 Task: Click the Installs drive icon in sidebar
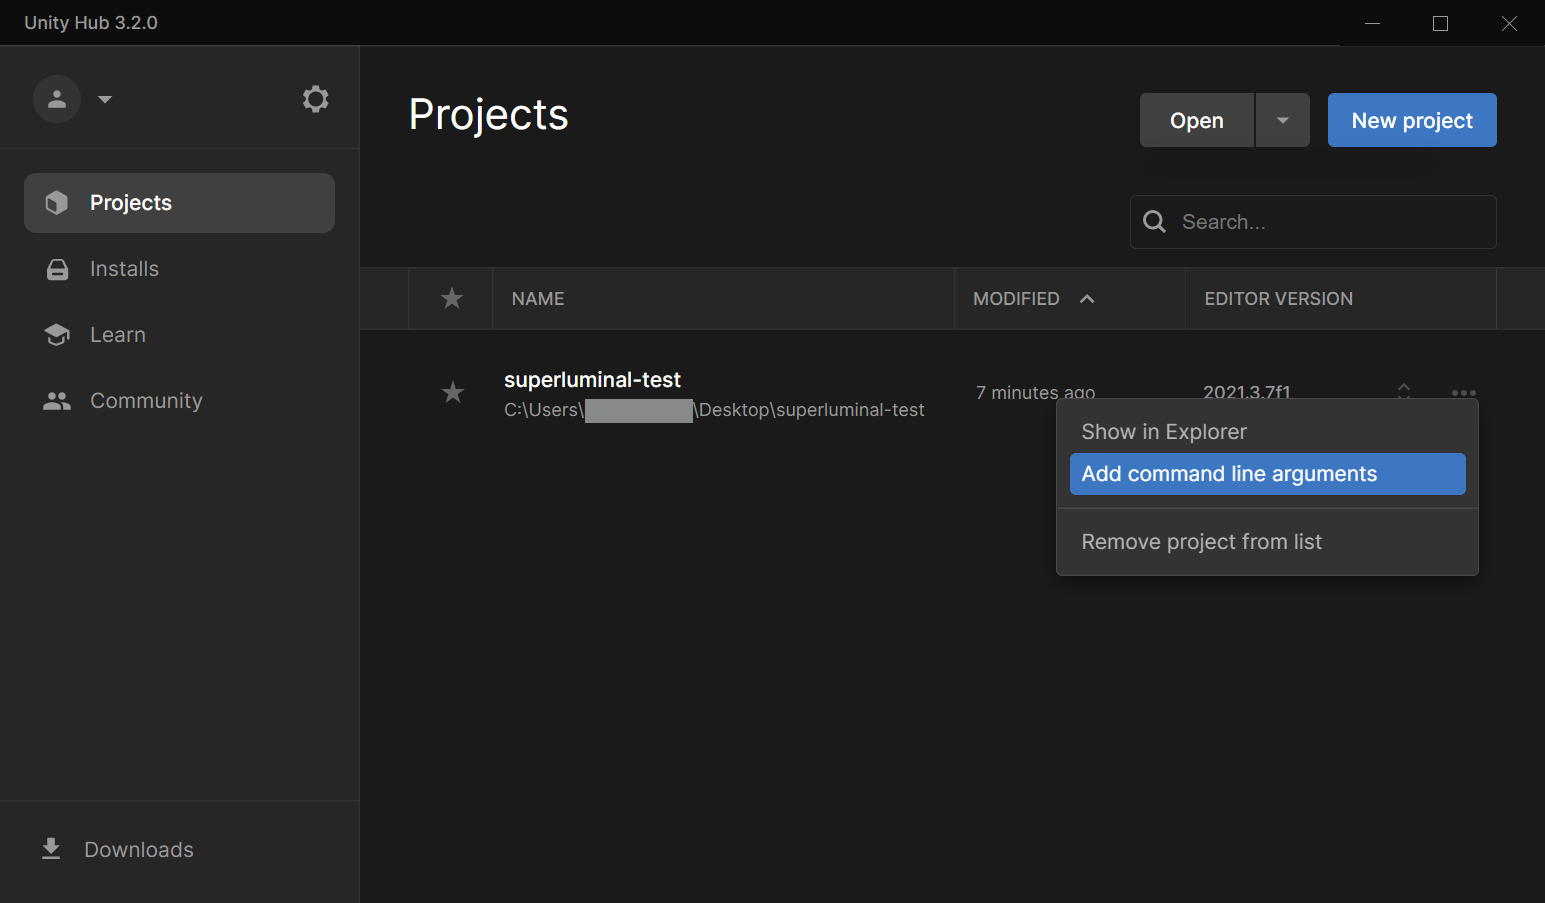58,269
